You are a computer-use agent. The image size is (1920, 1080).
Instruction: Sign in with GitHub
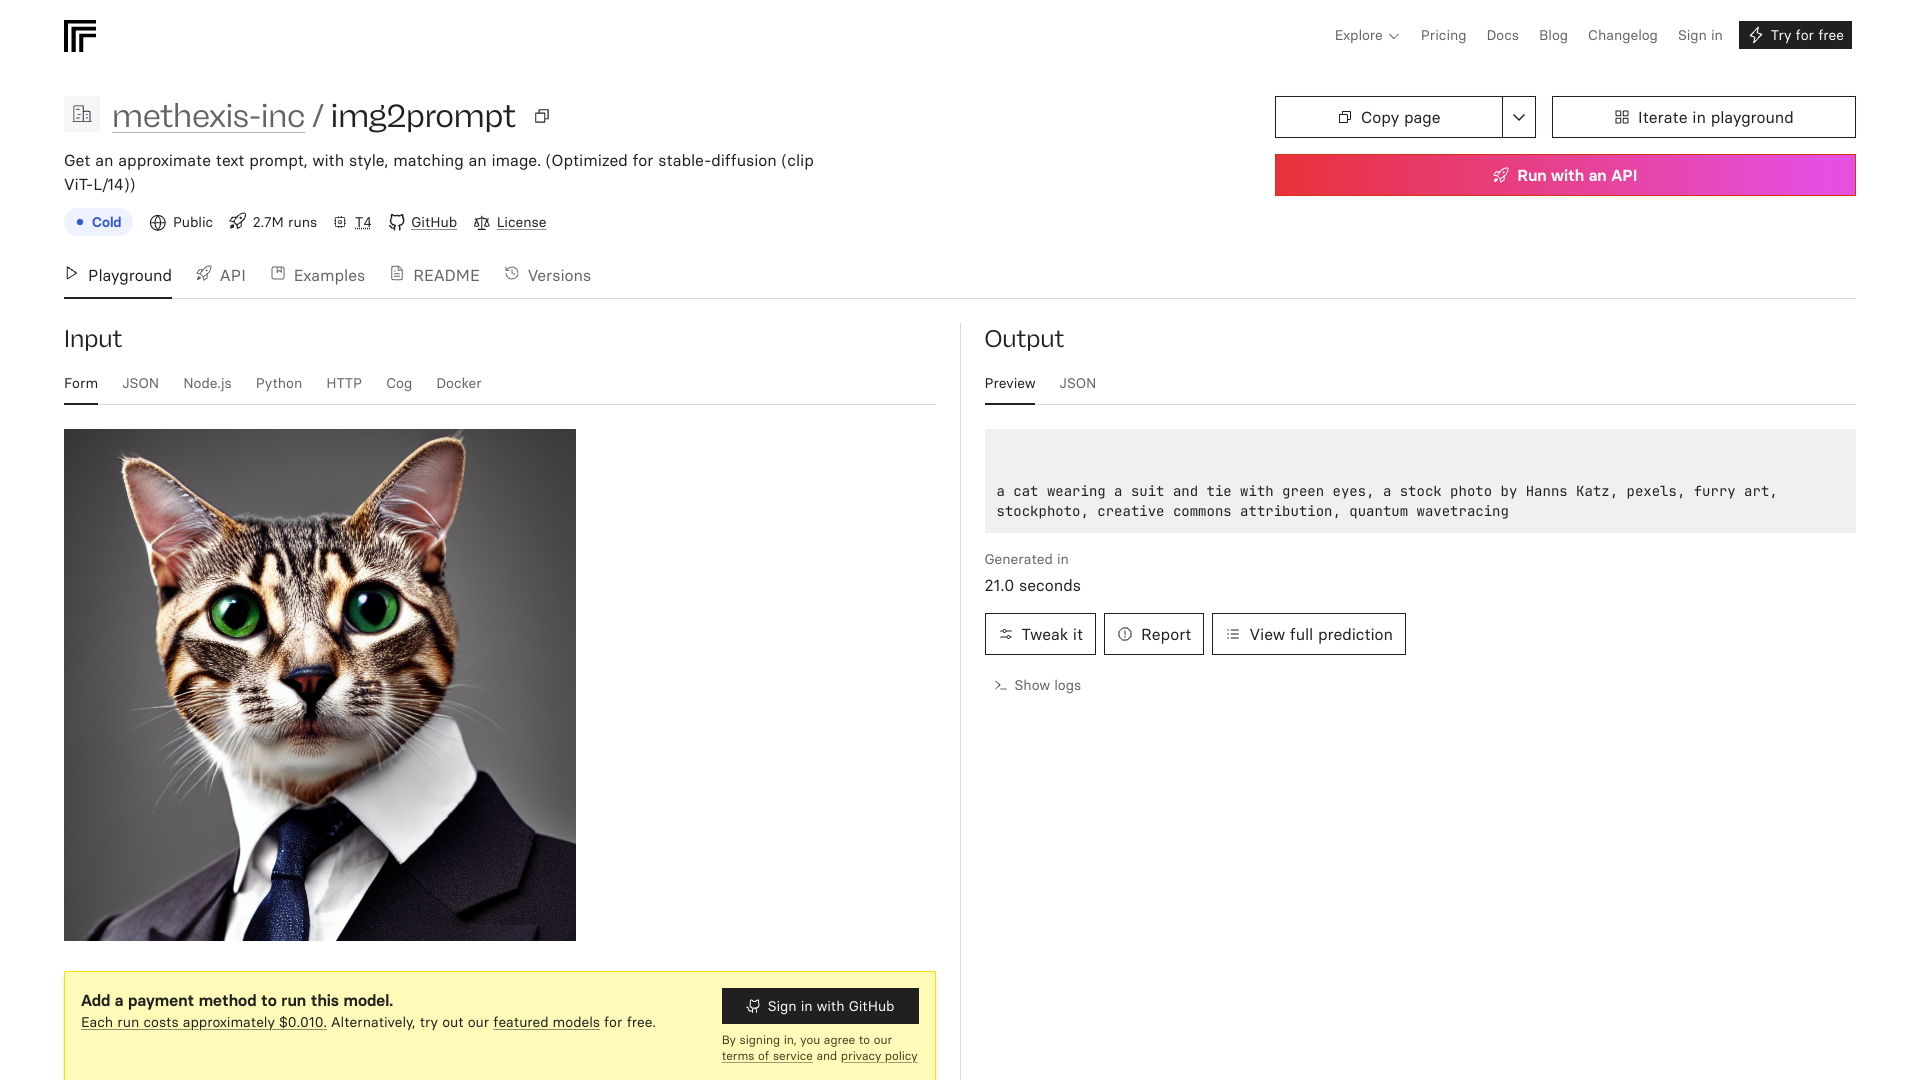pos(820,1006)
